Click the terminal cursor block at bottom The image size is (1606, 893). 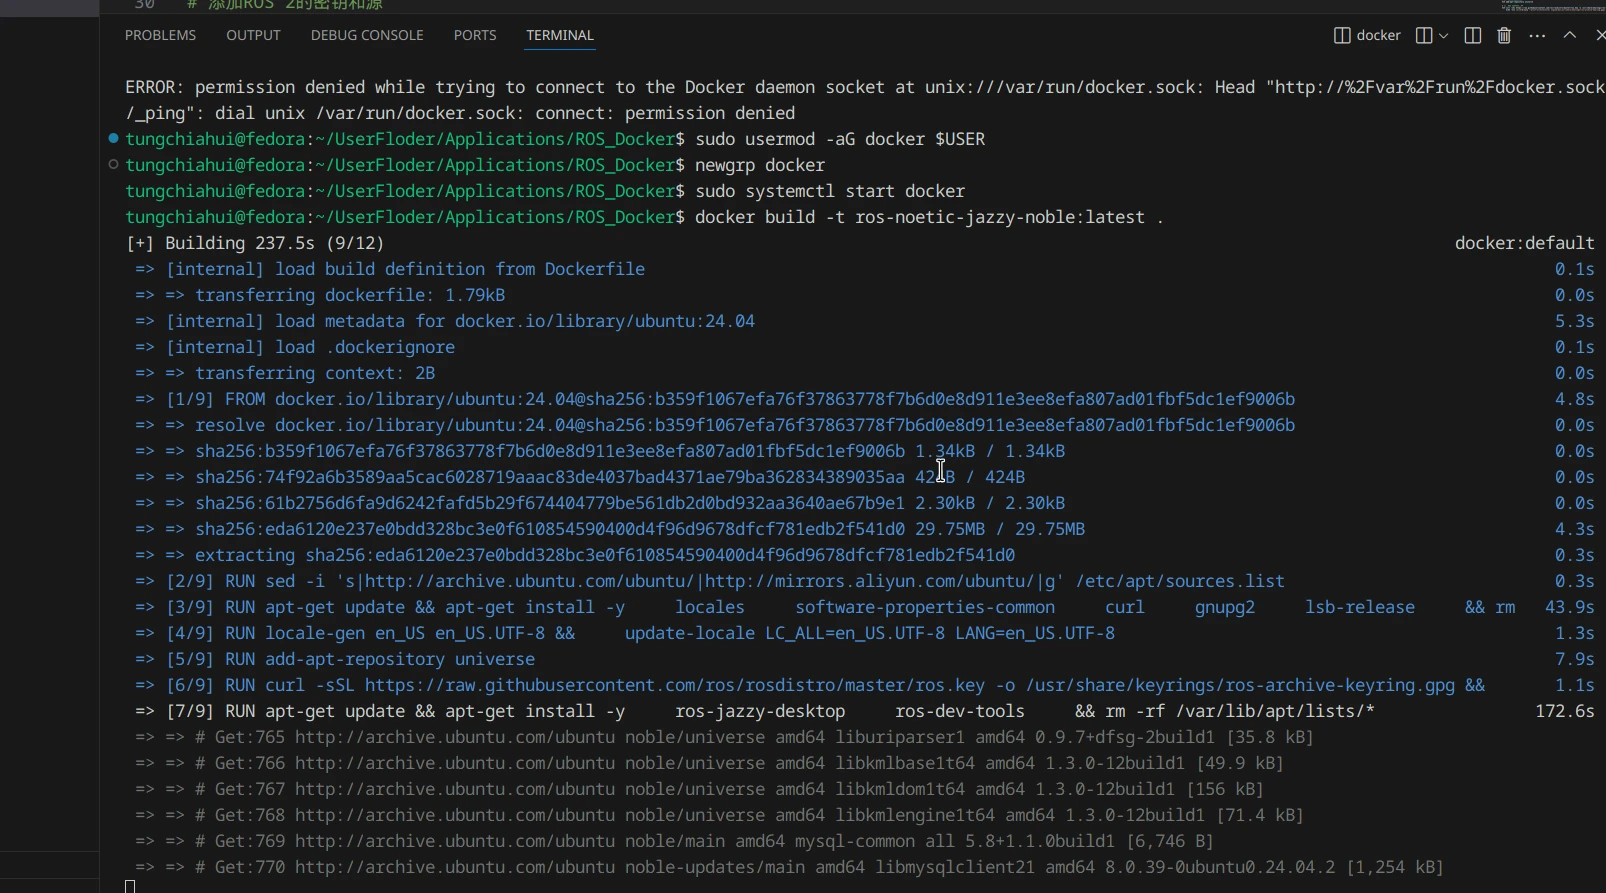[x=130, y=886]
